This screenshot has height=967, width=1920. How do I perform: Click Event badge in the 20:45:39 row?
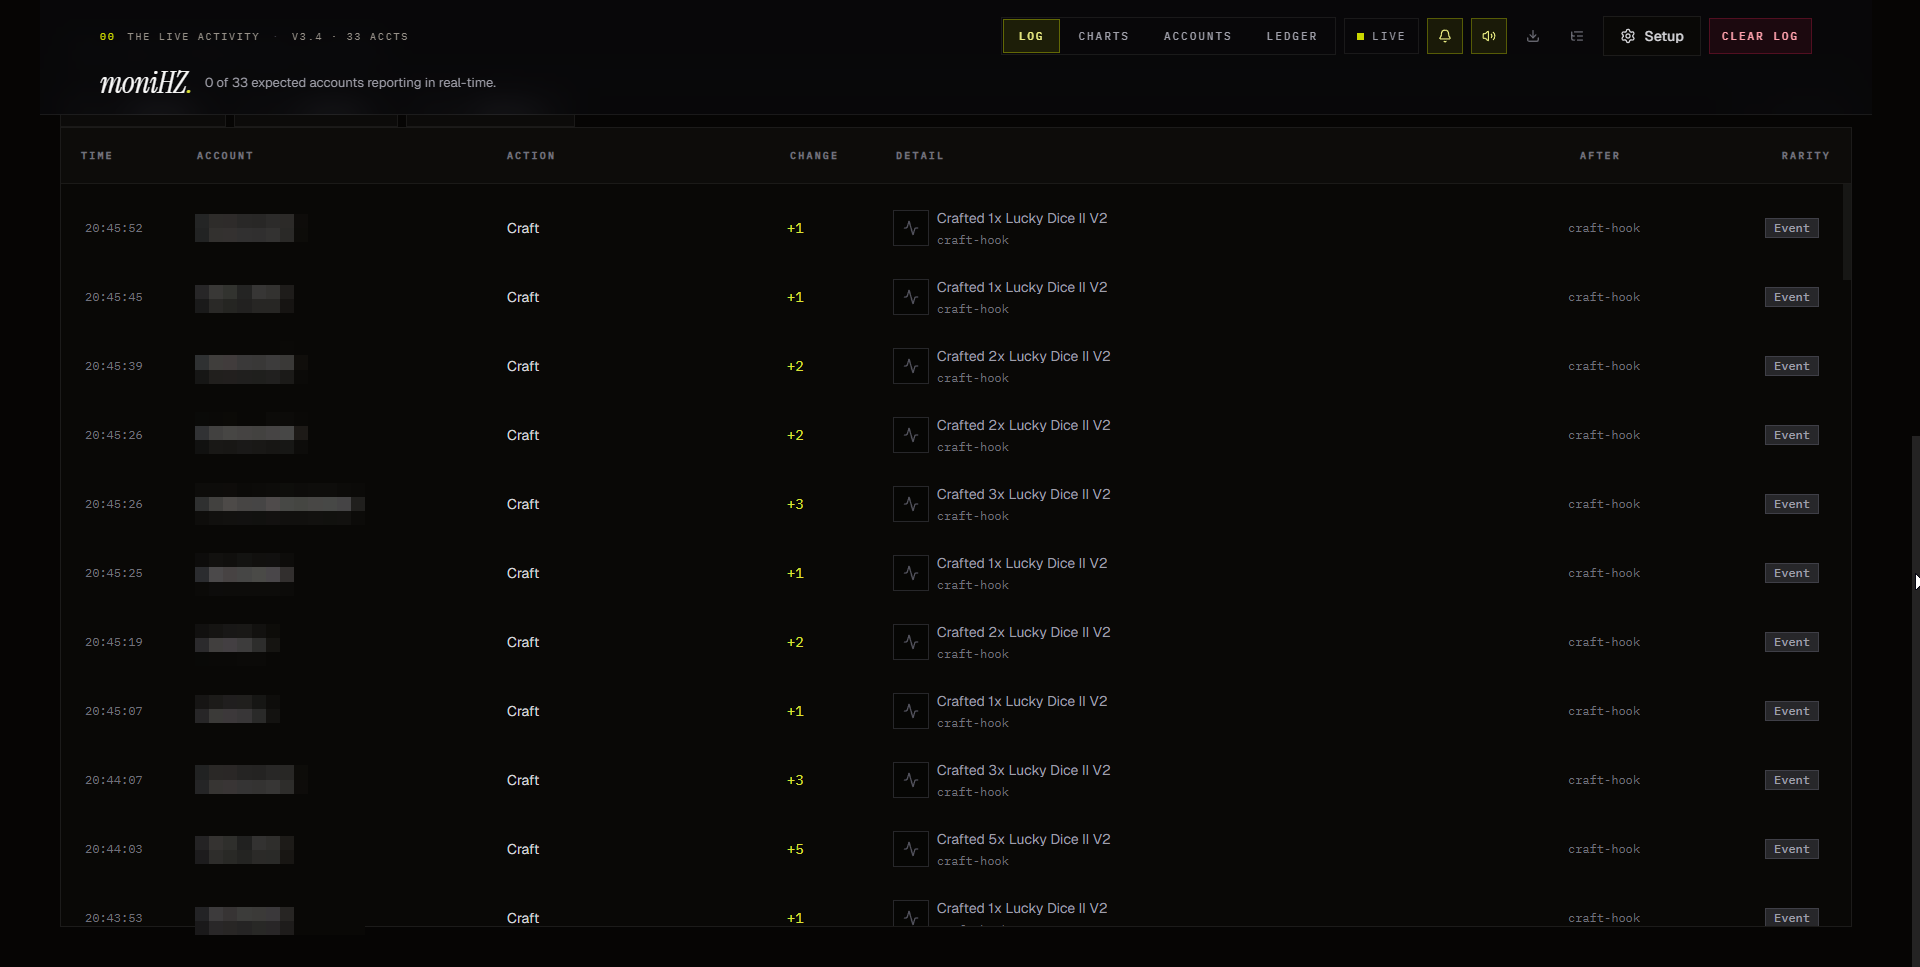[1791, 366]
